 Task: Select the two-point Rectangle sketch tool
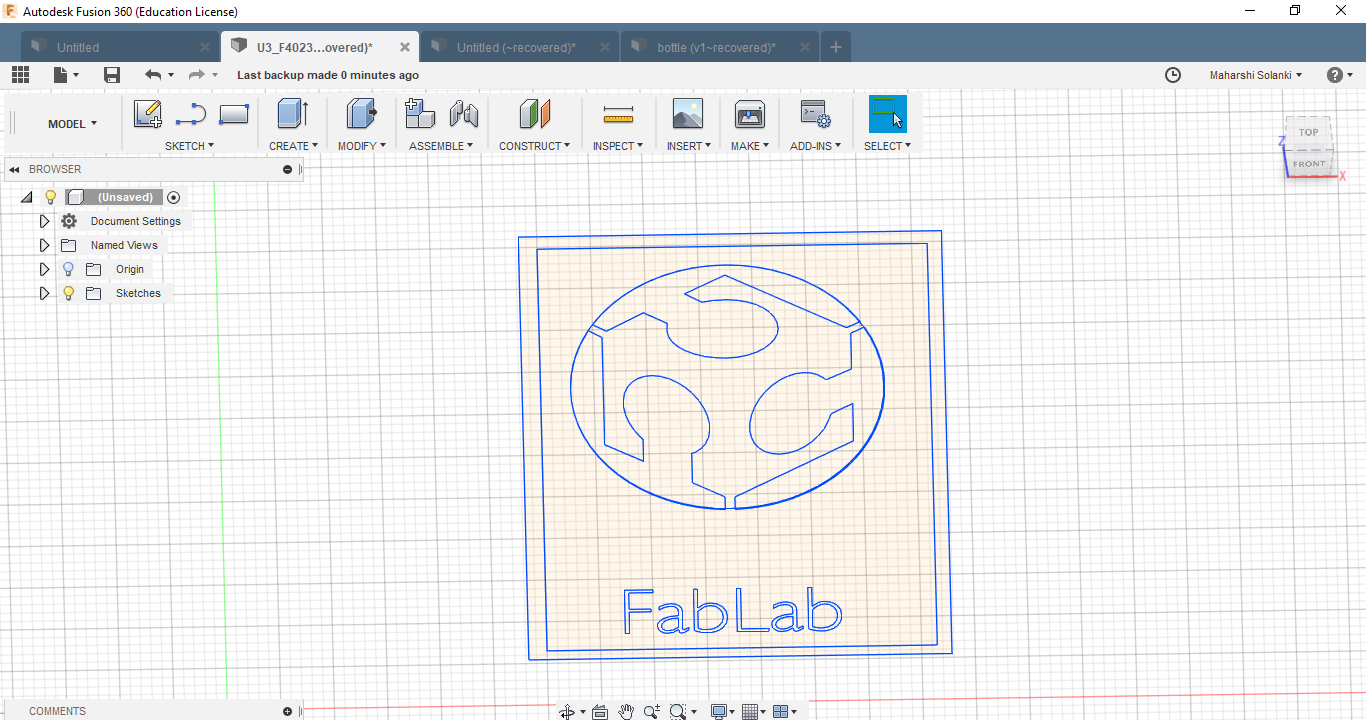233,114
